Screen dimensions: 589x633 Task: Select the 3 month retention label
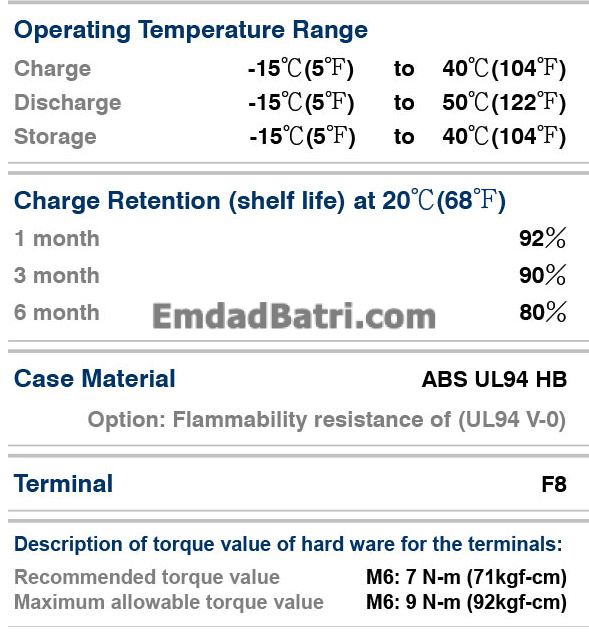point(57,275)
